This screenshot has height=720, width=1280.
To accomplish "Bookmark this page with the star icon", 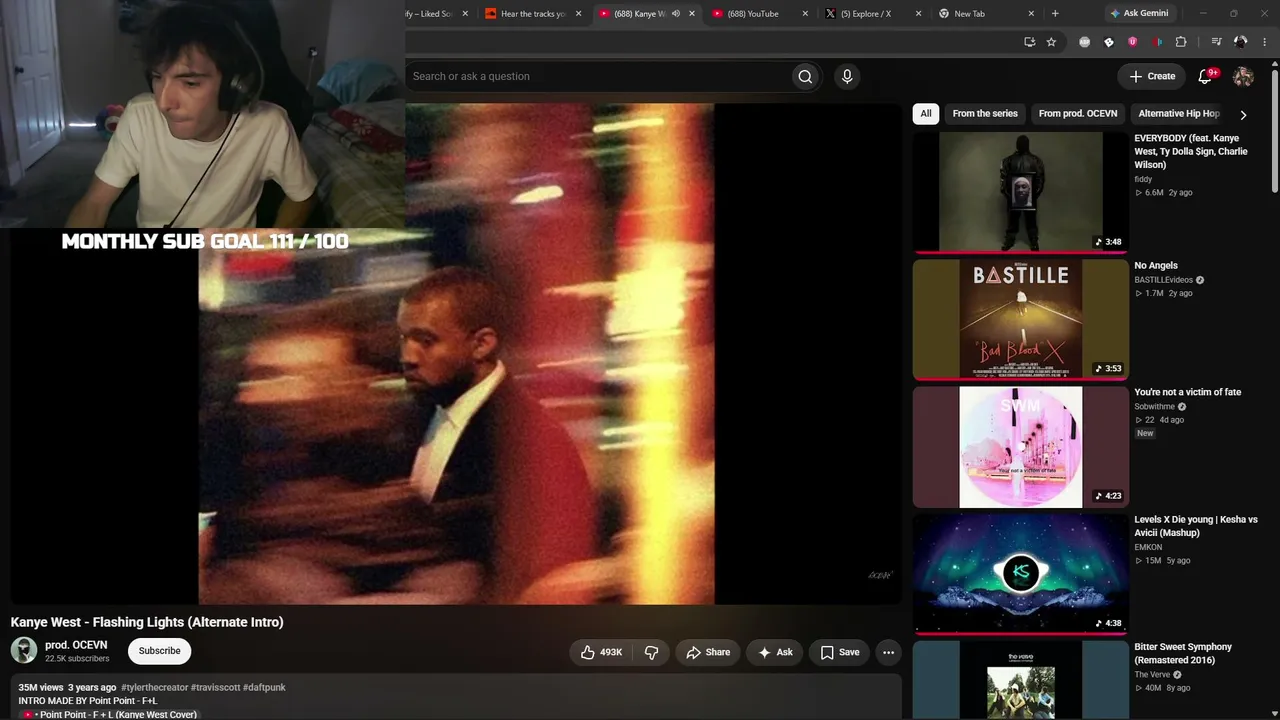I will 1051,42.
